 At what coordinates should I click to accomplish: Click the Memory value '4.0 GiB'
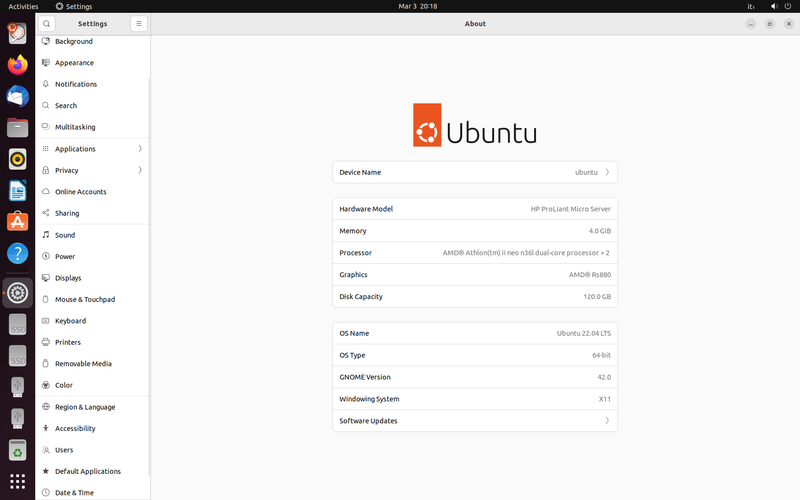click(x=599, y=231)
